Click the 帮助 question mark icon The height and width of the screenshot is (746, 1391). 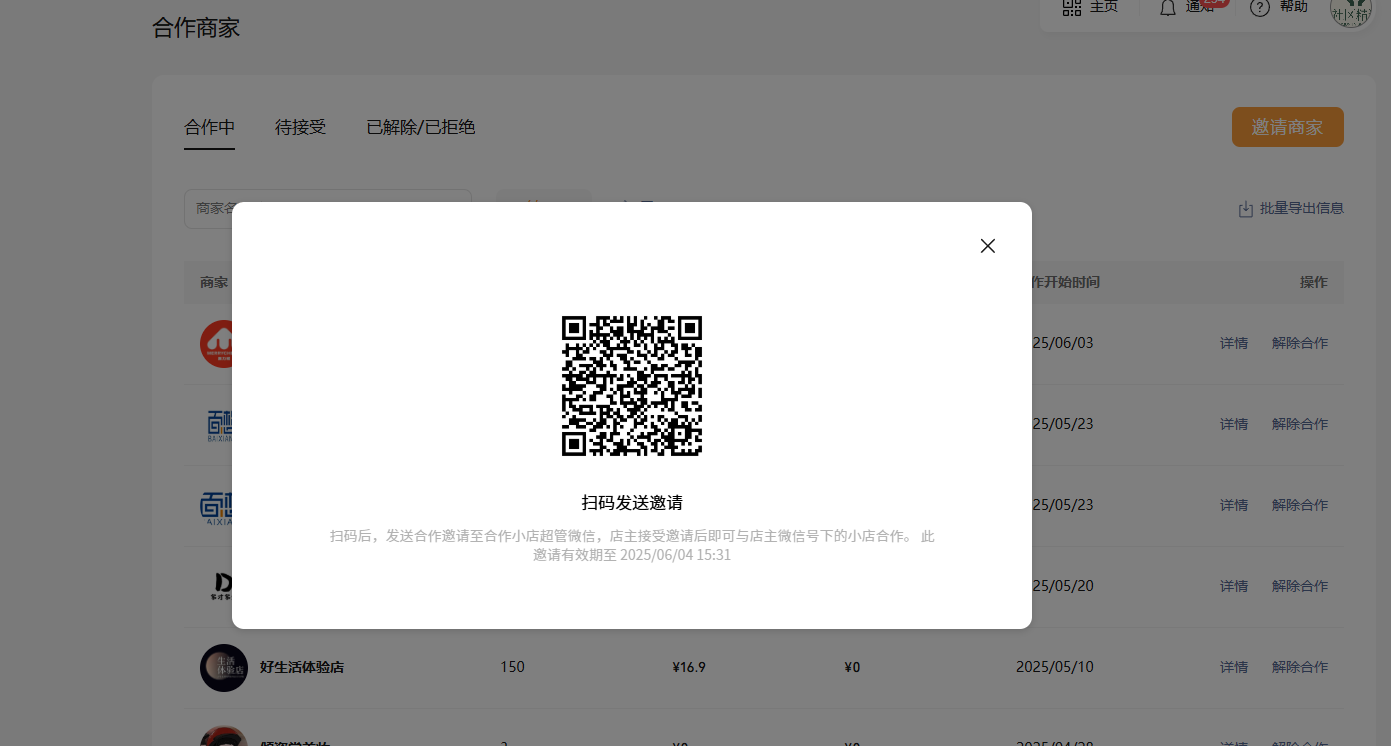pyautogui.click(x=1260, y=8)
